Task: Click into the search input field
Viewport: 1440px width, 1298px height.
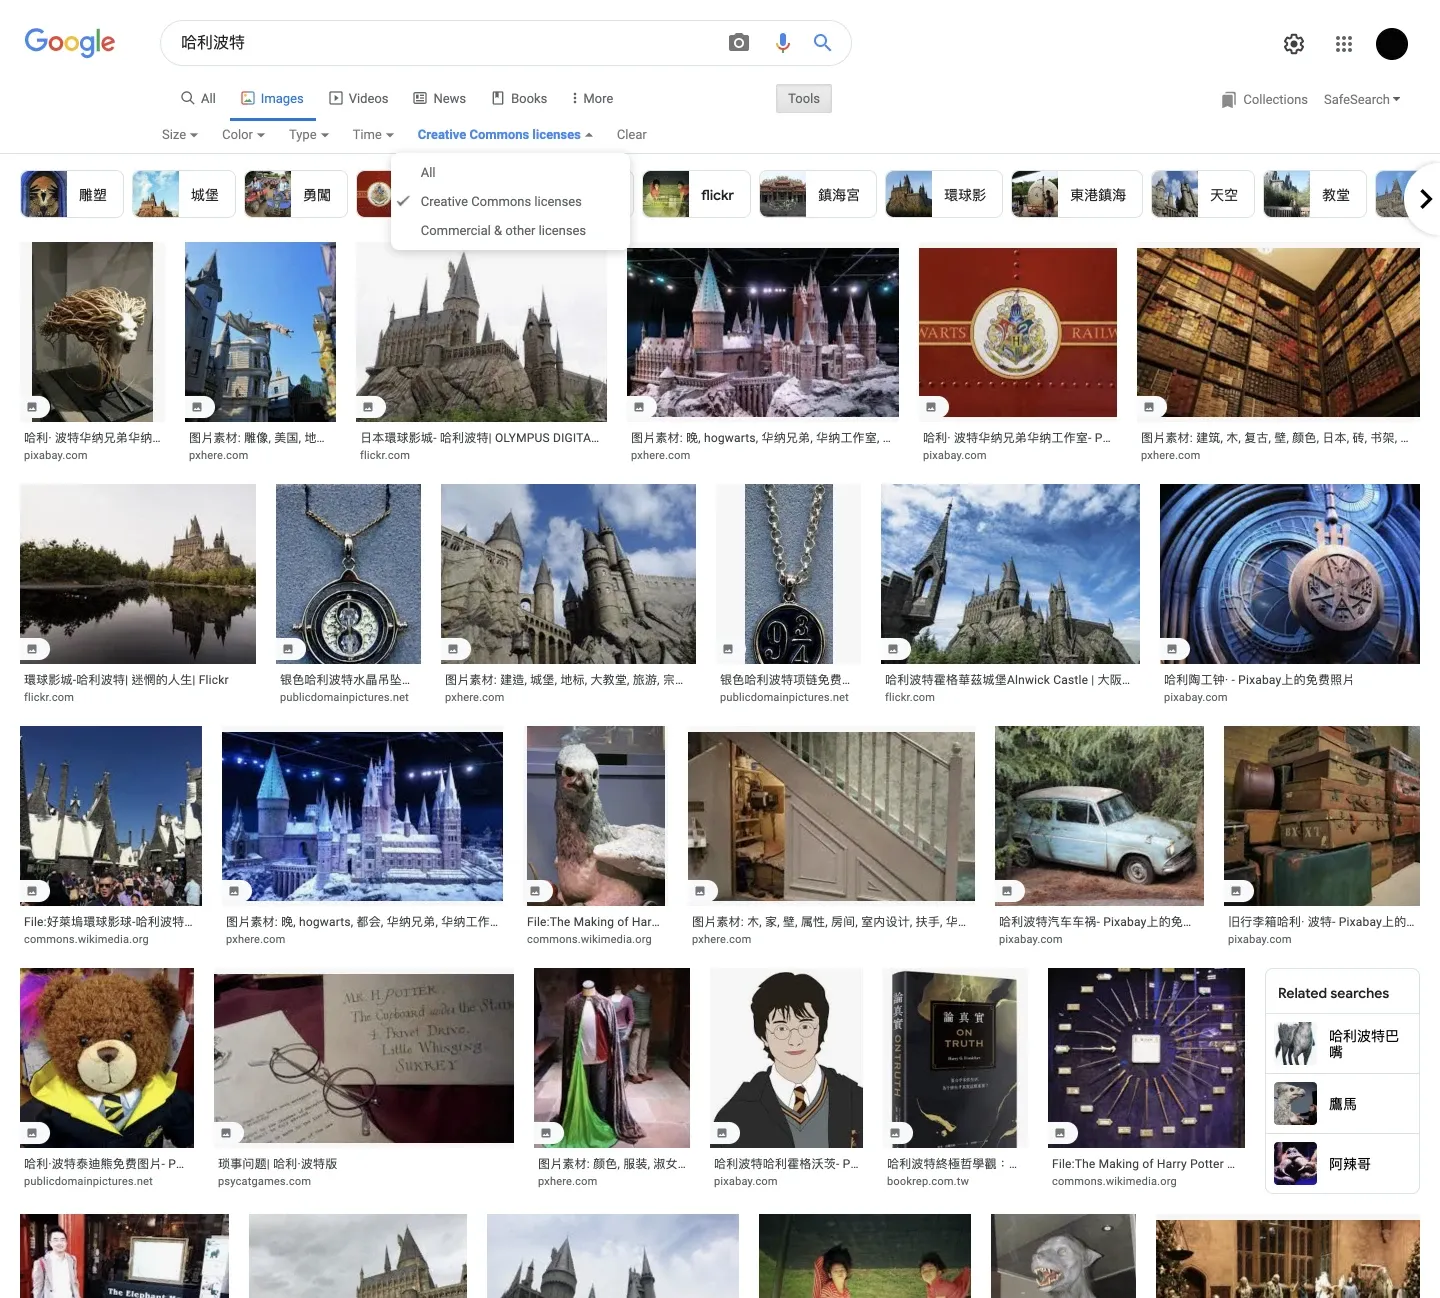Action: 445,43
